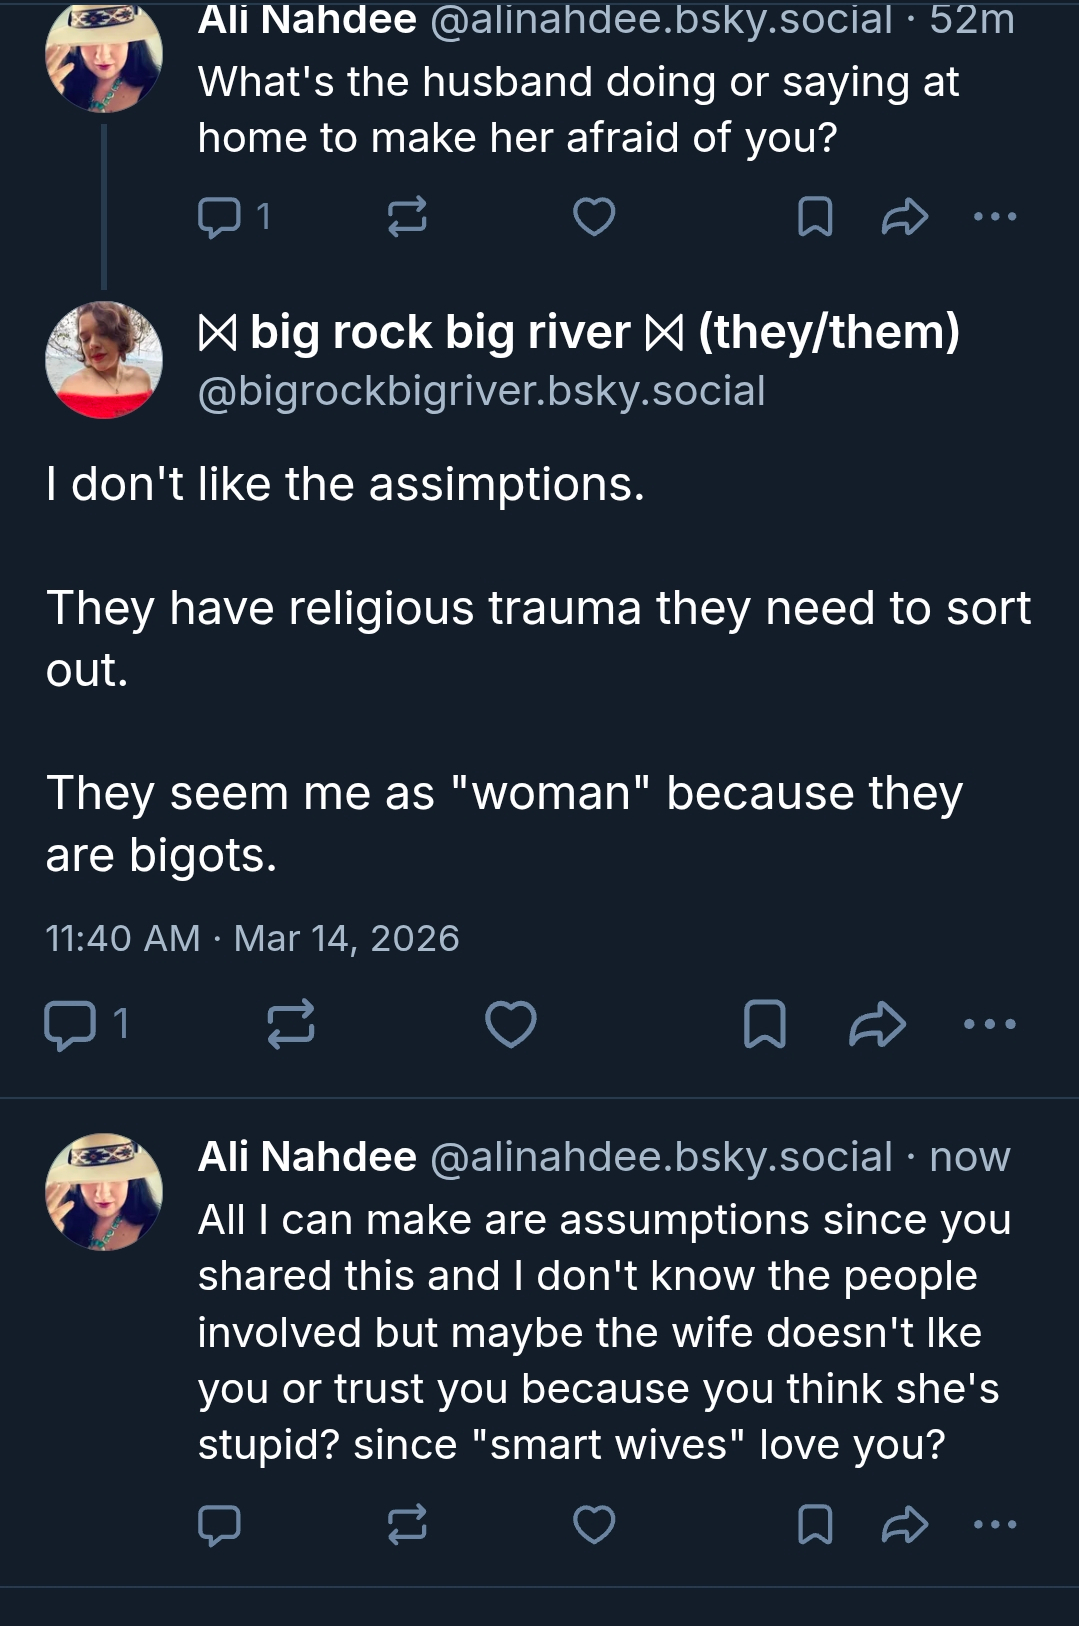This screenshot has width=1079, height=1626.
Task: Like Ali Nahdee's newest post
Action: pyautogui.click(x=594, y=1525)
